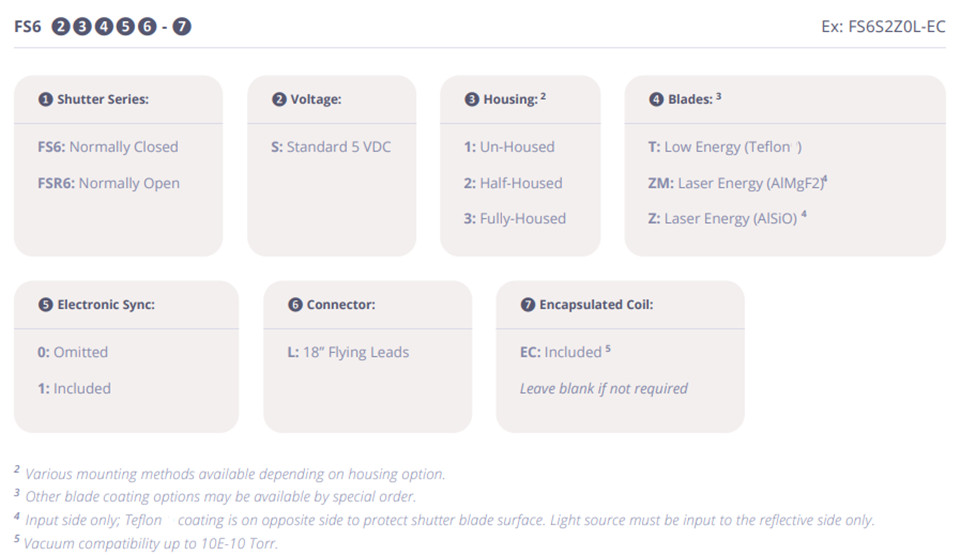Pick the 3: Fully-Housed option
Image resolution: width=960 pixels, height=555 pixels.
(x=515, y=218)
